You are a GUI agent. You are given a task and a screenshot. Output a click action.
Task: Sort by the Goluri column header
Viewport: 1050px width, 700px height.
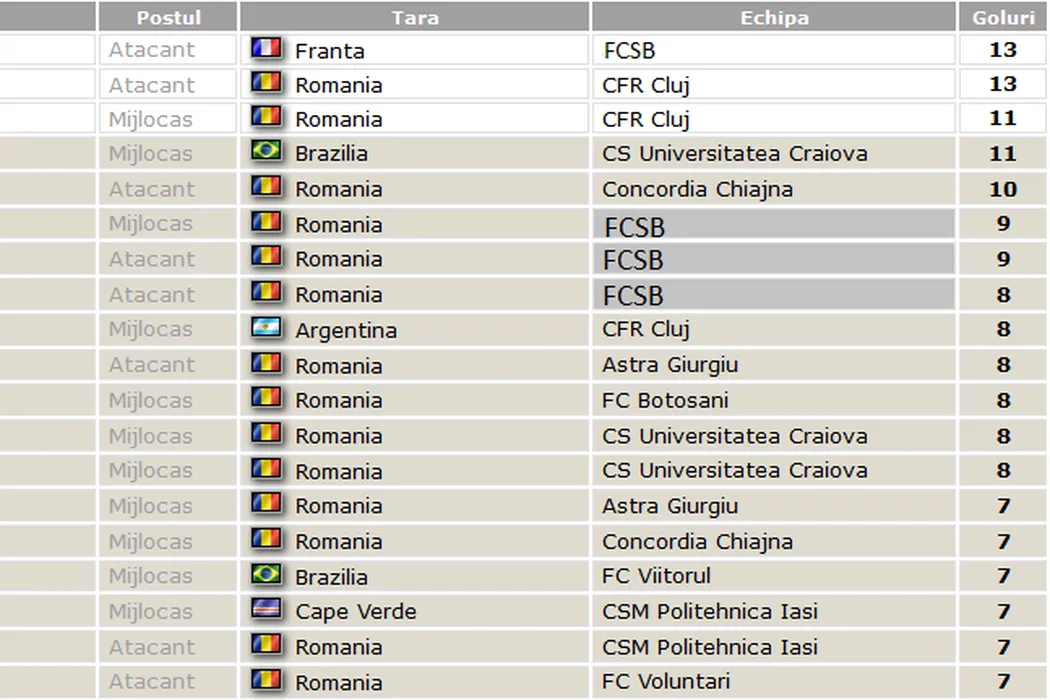[x=1002, y=17]
